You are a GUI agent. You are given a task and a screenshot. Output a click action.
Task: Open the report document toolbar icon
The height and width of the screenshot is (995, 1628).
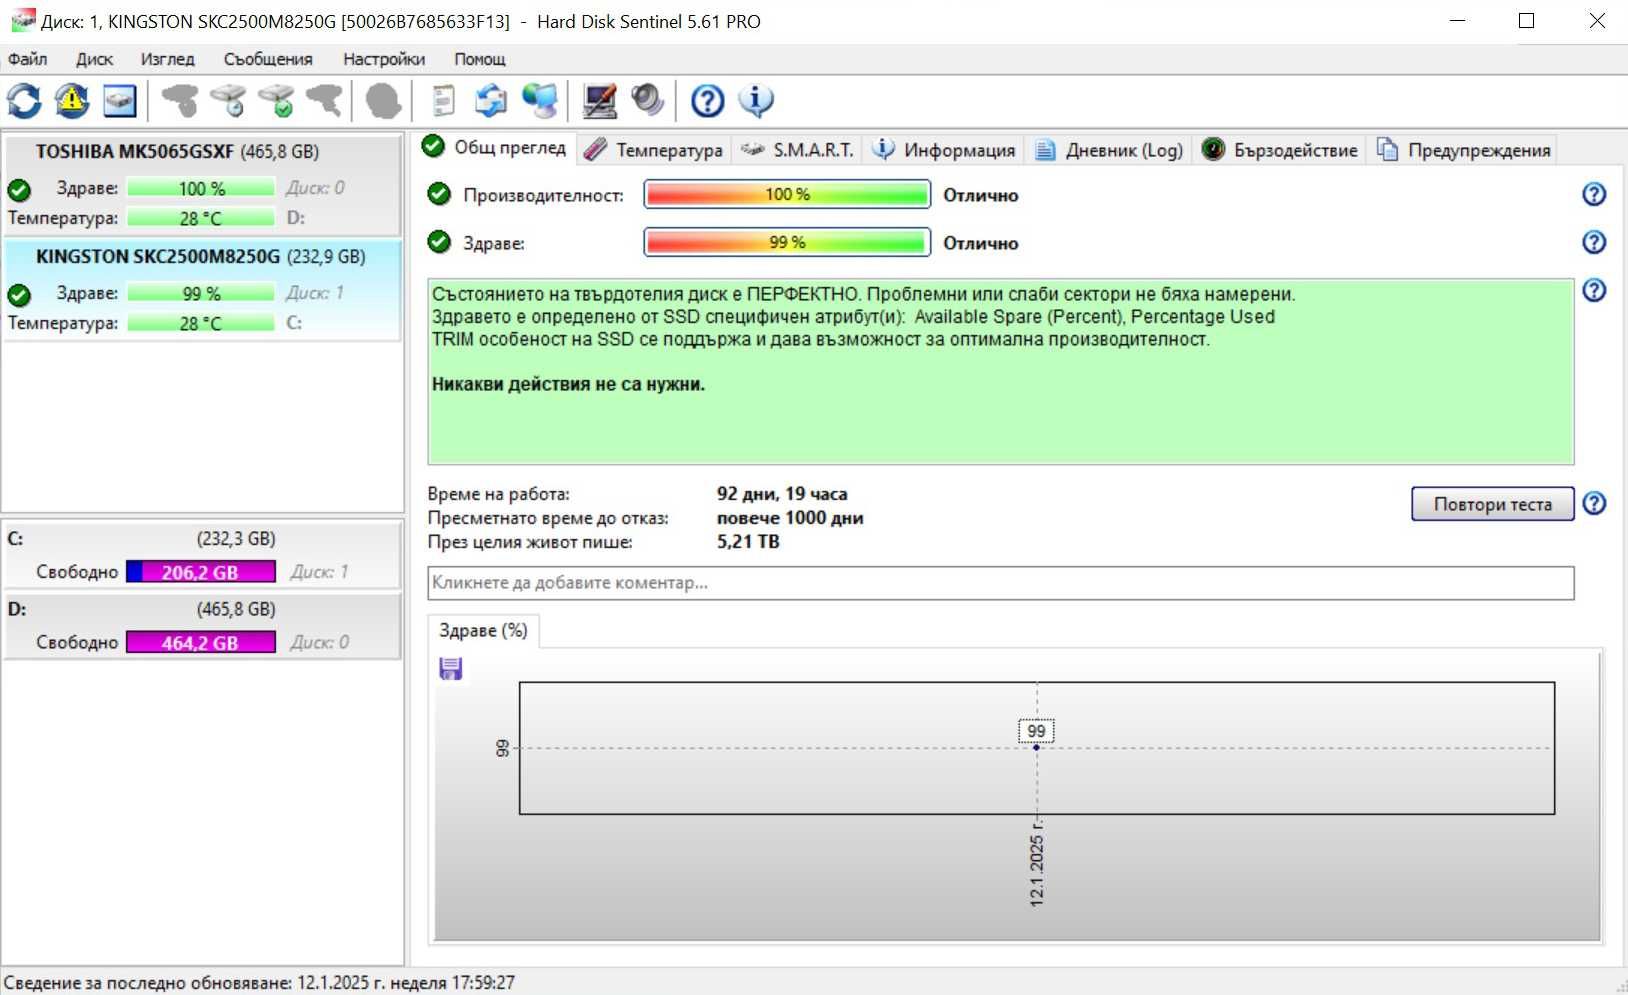click(x=444, y=100)
